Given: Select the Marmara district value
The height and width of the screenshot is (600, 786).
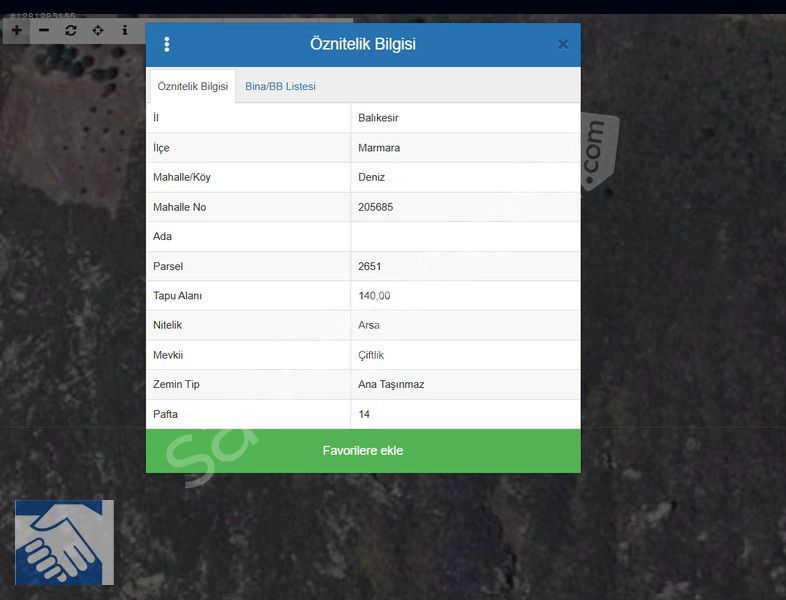Looking at the screenshot, I should pyautogui.click(x=378, y=148).
